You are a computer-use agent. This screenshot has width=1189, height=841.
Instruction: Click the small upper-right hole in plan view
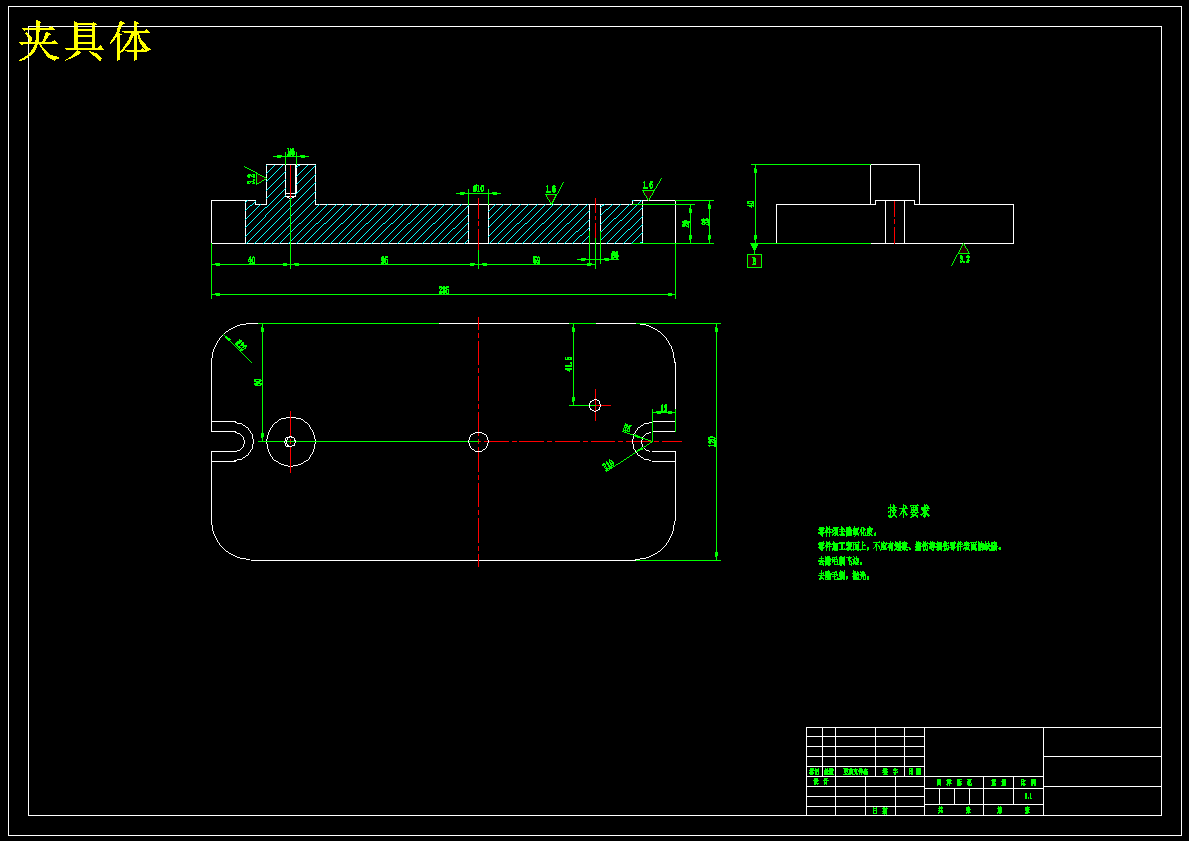coord(594,405)
